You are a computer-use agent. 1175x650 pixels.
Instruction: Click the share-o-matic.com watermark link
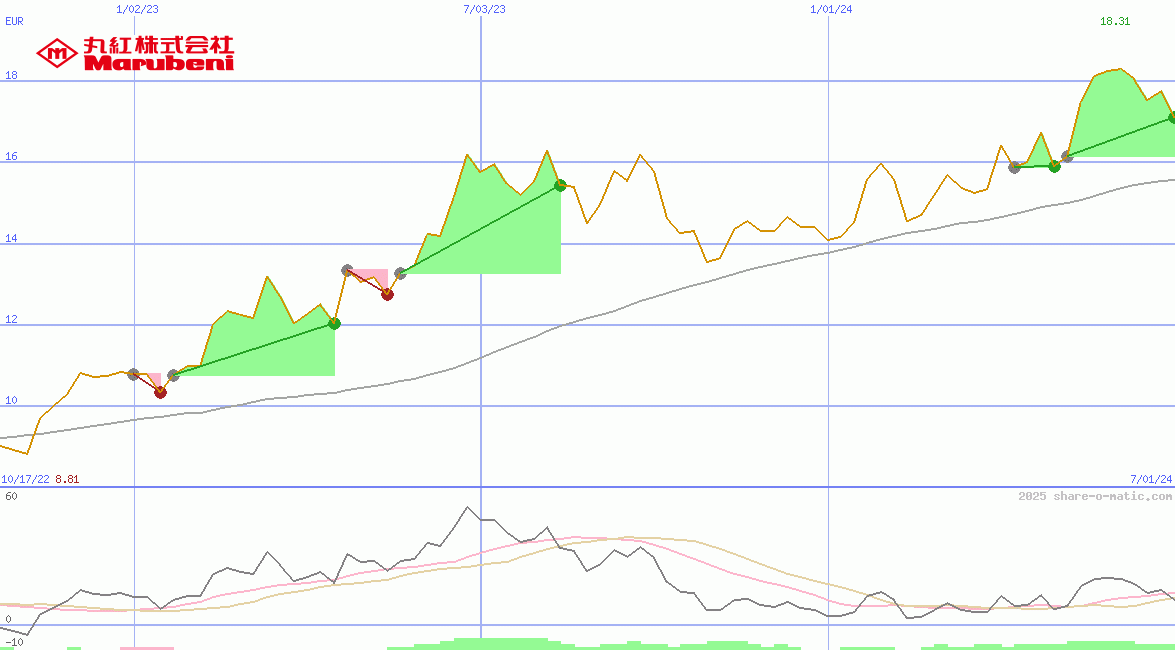pos(1095,496)
